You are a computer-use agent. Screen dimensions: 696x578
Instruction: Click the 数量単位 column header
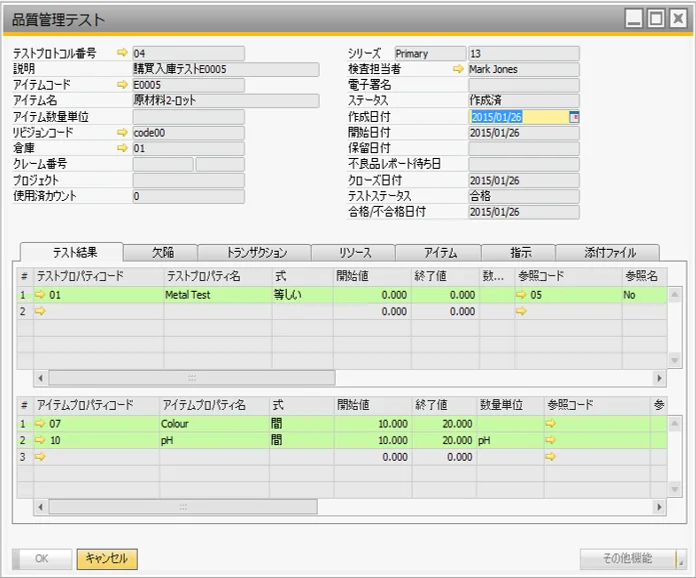tap(510, 405)
